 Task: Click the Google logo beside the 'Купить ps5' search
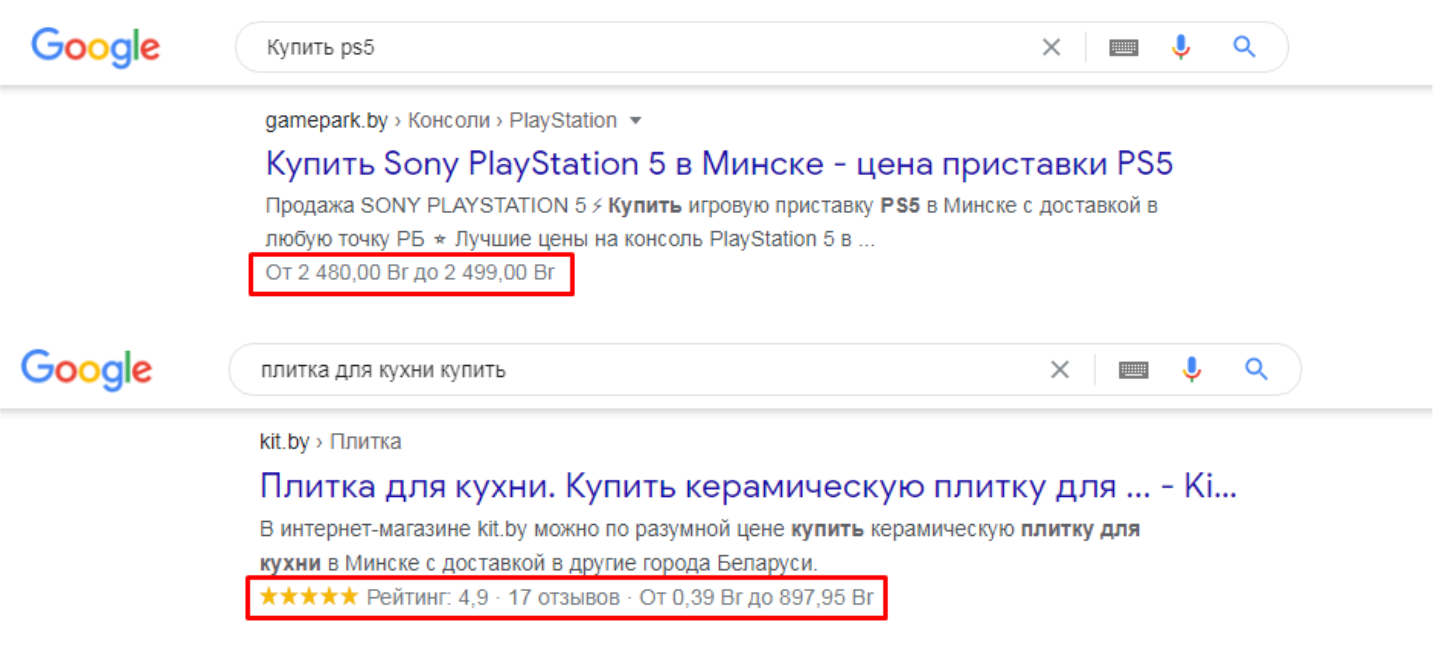95,48
